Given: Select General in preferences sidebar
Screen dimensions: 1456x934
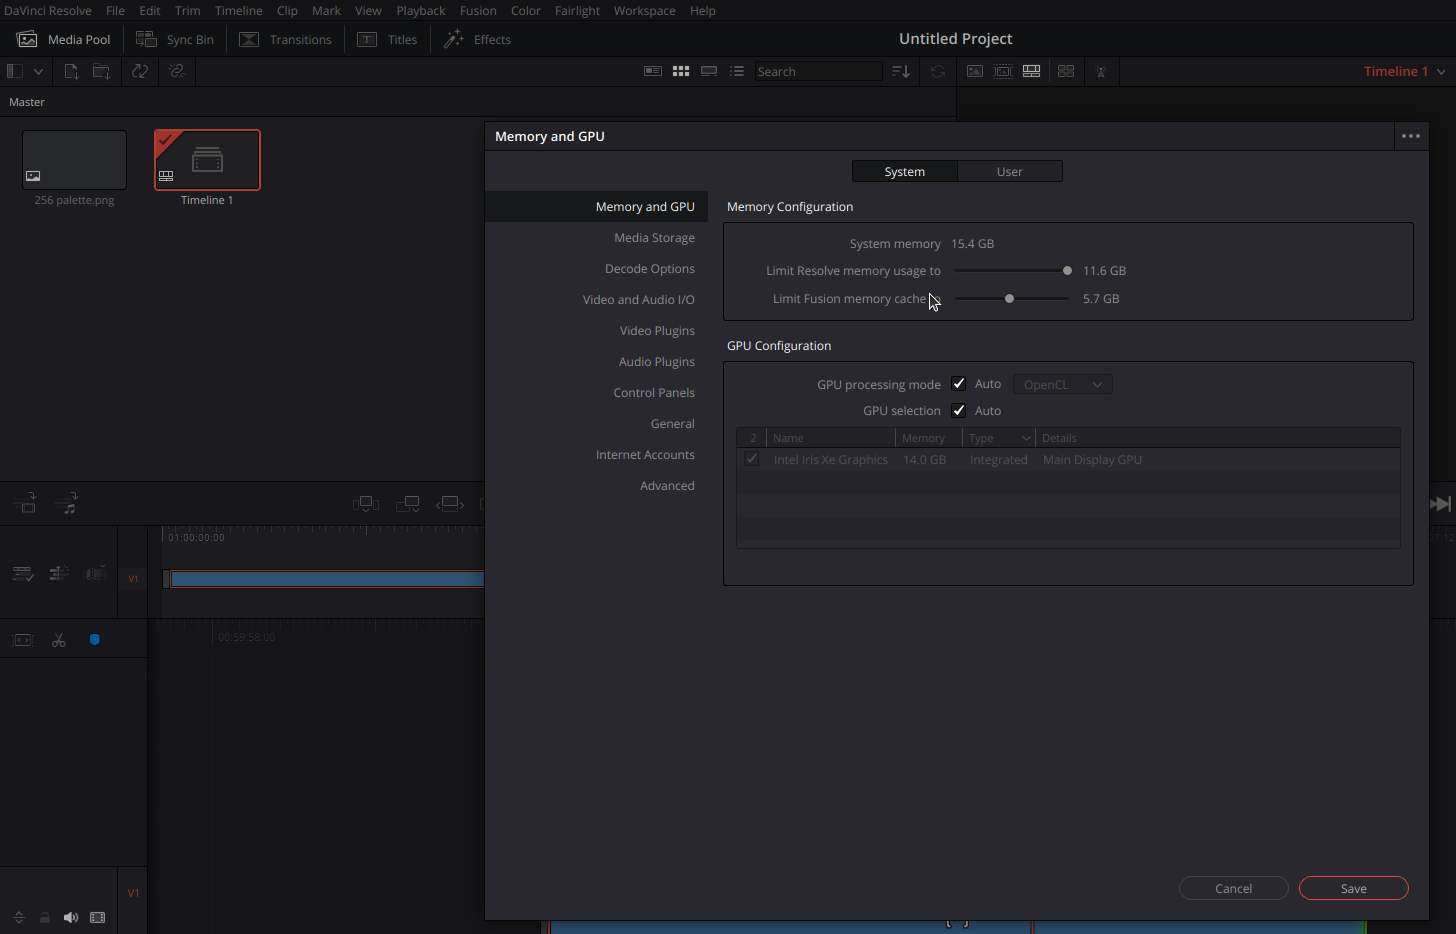Looking at the screenshot, I should (673, 424).
